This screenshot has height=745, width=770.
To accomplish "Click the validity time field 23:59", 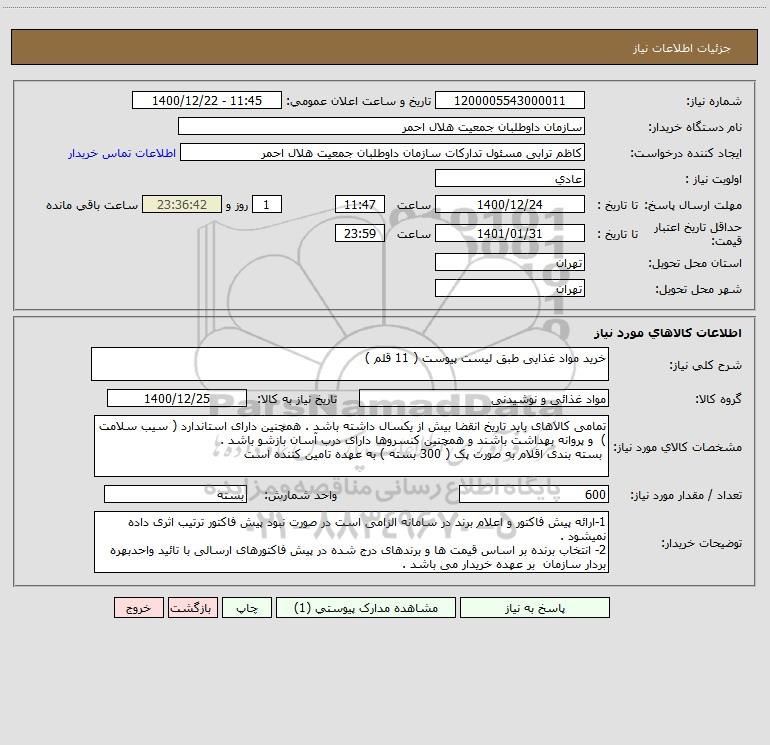I will click(x=359, y=233).
